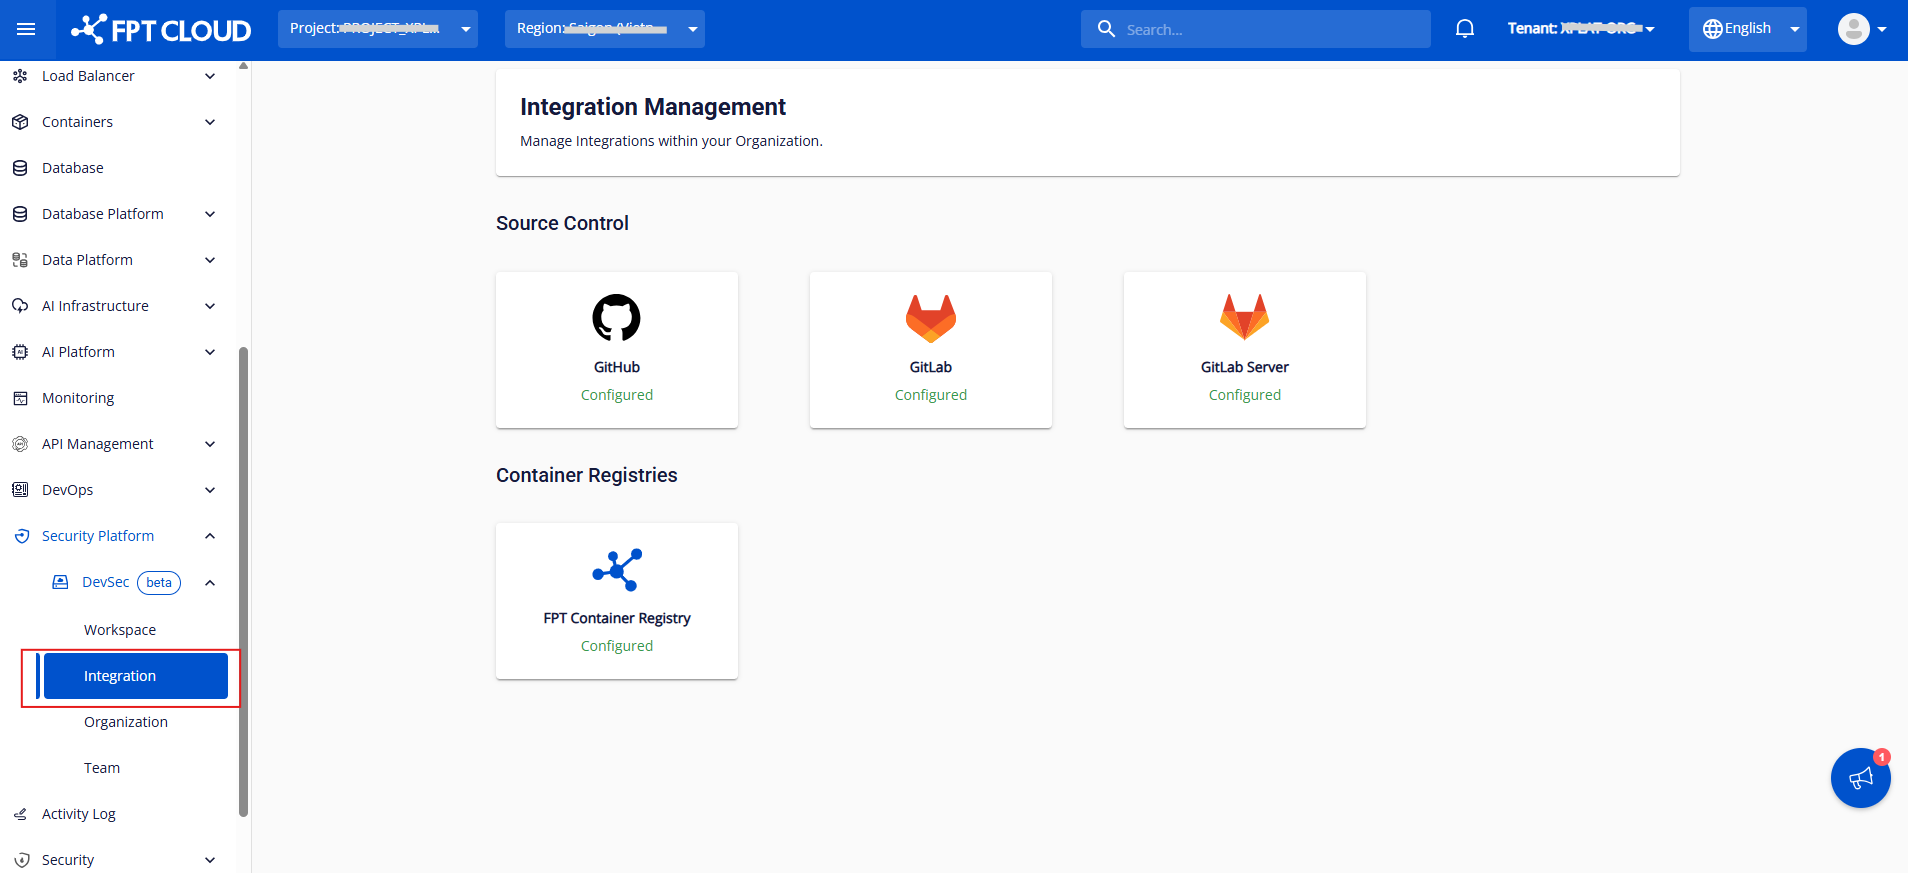Click the GitLab Server logo
Image resolution: width=1908 pixels, height=873 pixels.
1245,318
